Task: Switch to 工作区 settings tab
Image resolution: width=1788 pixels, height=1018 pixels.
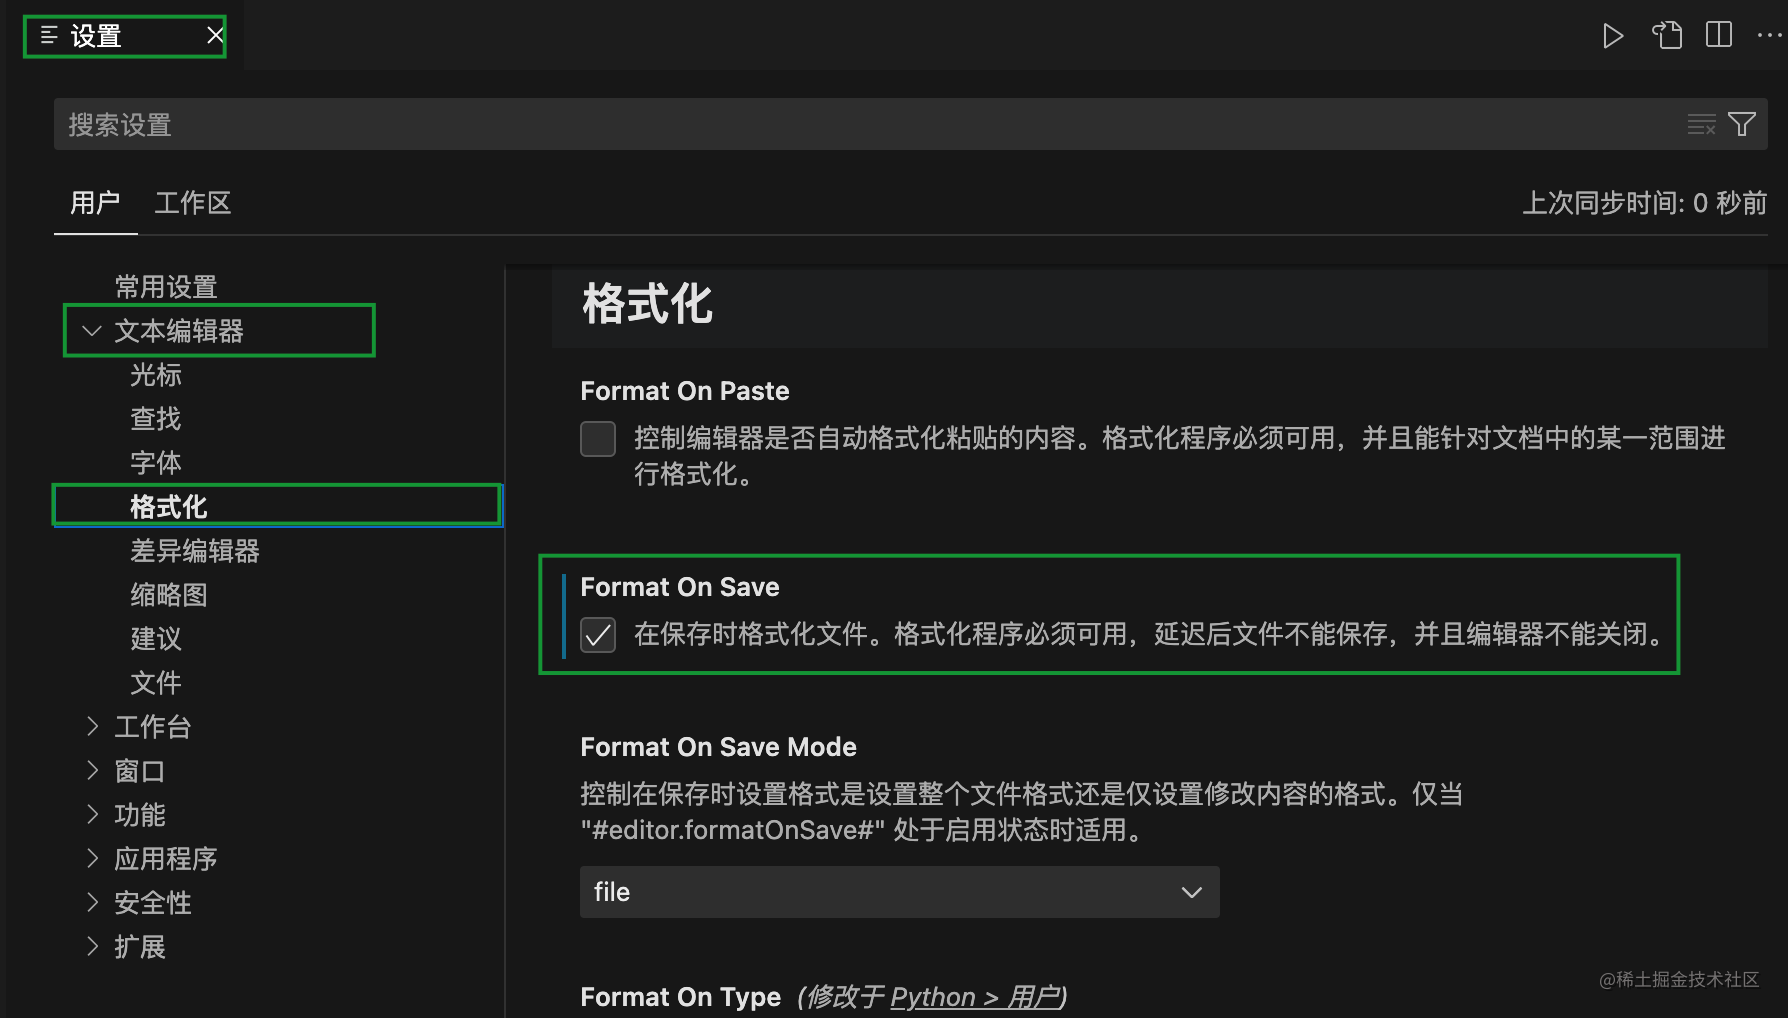Action: [193, 203]
